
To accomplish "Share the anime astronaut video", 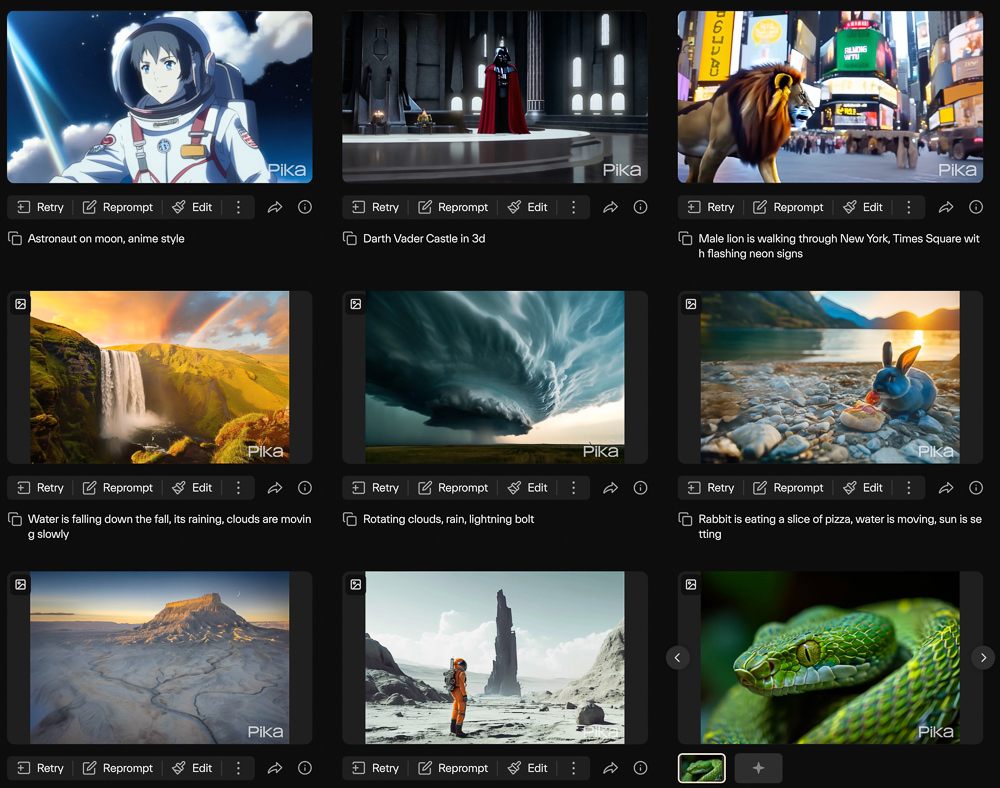I will (x=275, y=207).
